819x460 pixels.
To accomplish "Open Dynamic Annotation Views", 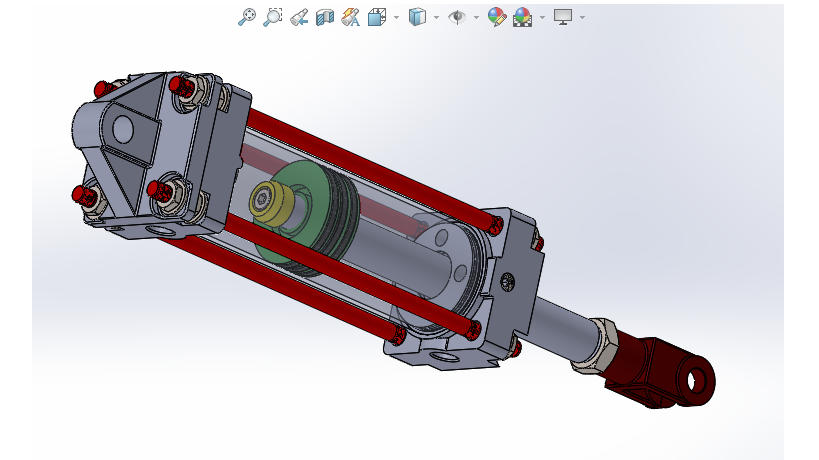I will [x=350, y=17].
